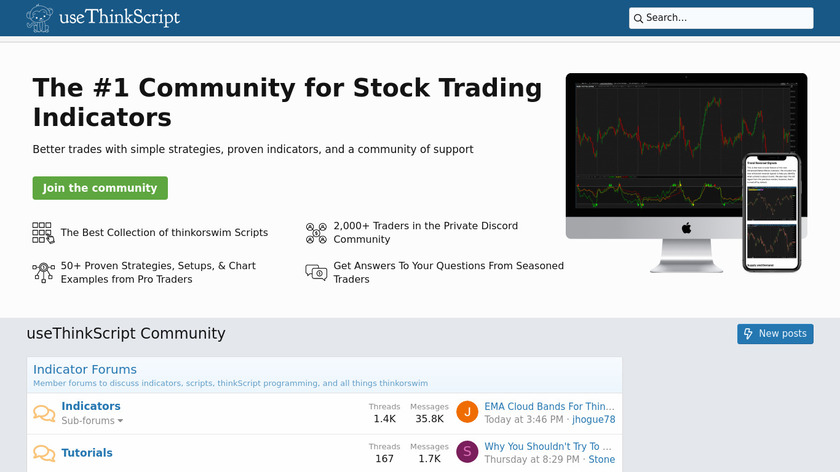The width and height of the screenshot is (840, 472).
Task: Click the jhogue78 username link
Action: (593, 420)
